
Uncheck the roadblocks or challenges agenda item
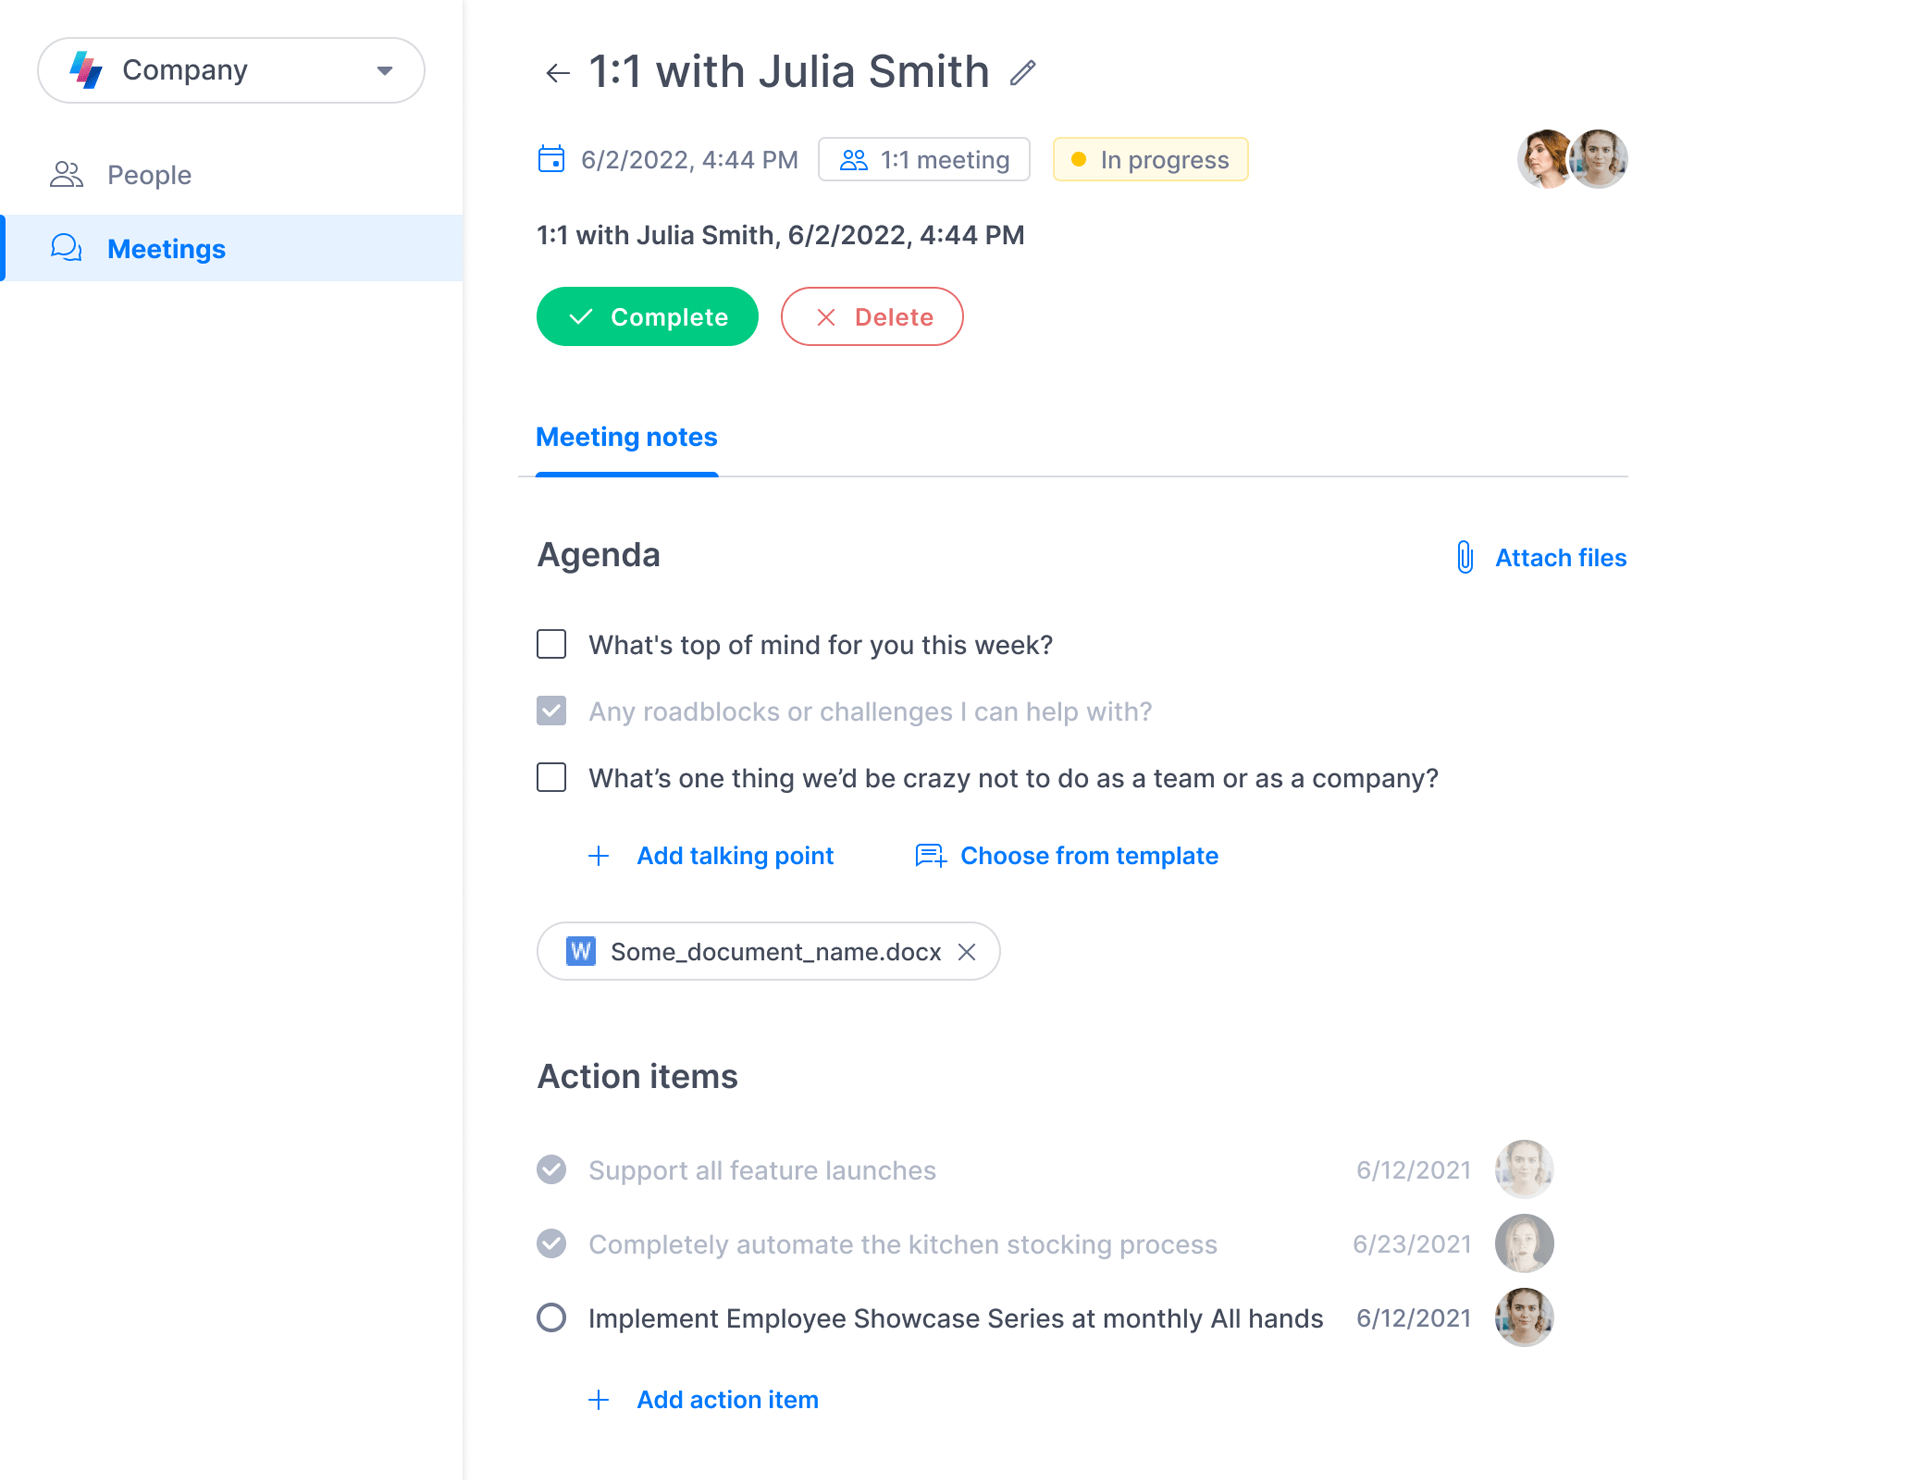tap(551, 711)
